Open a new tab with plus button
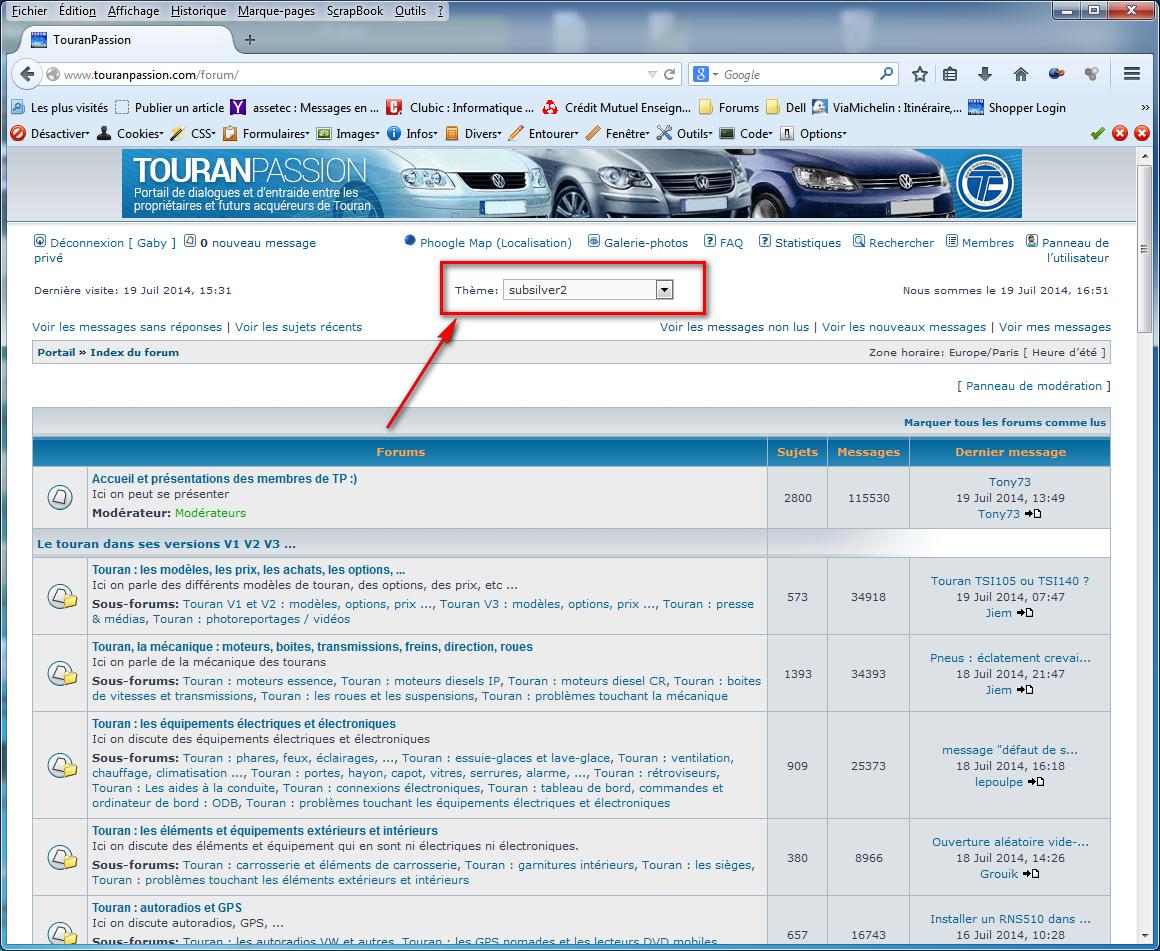This screenshot has width=1160, height=951. coord(250,40)
